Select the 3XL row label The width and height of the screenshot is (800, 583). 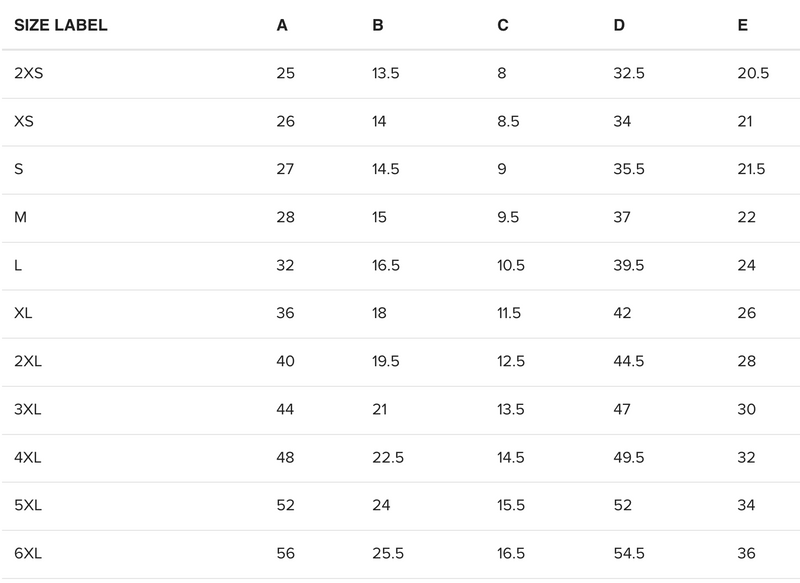28,410
